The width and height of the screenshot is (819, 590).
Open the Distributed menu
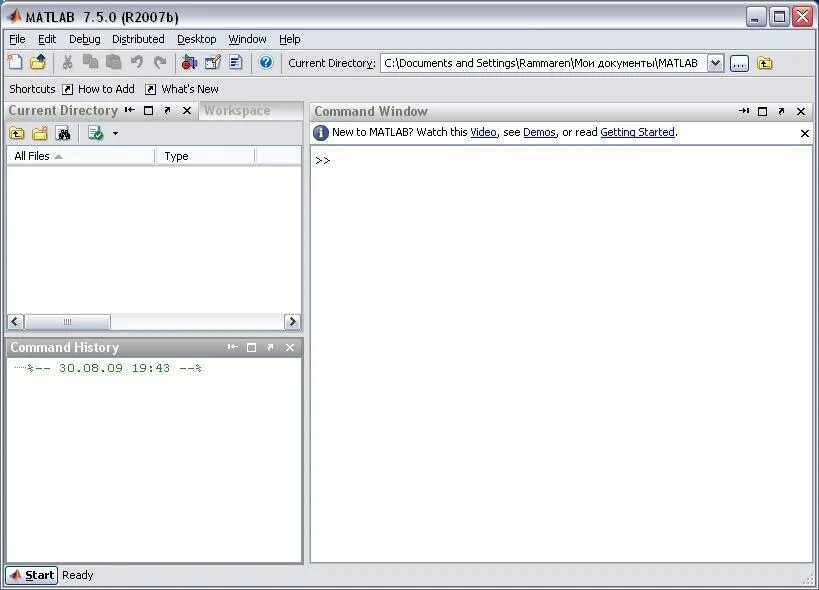click(x=138, y=39)
